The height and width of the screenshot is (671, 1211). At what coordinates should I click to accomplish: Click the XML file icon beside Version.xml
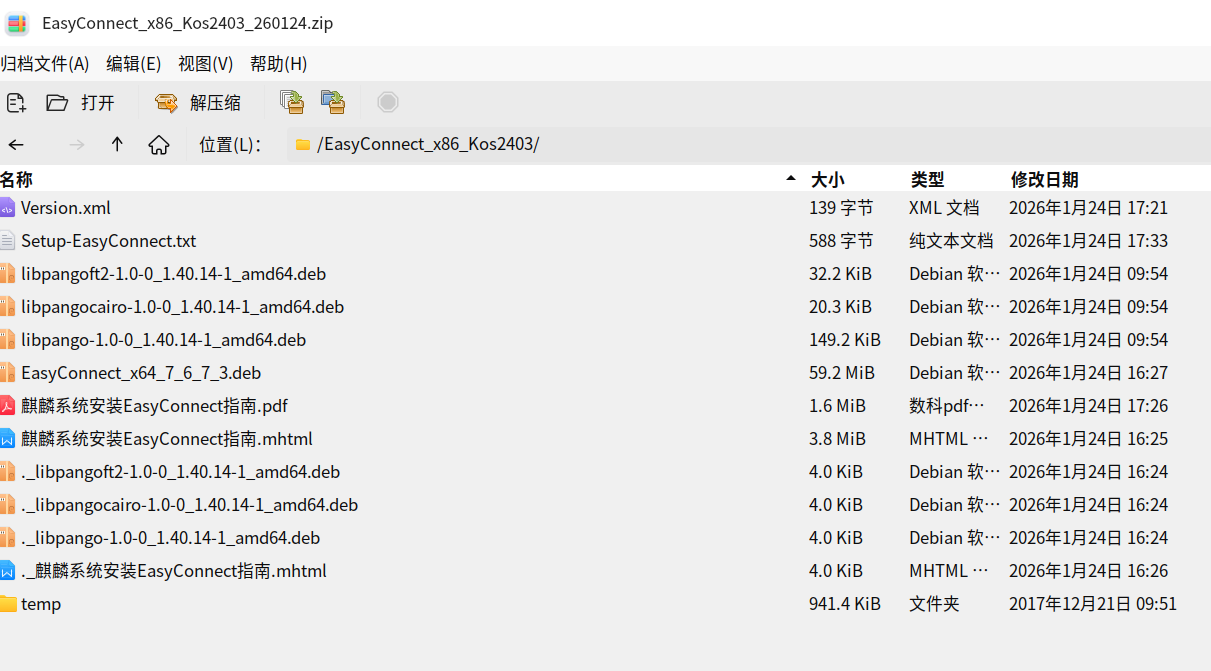point(8,208)
